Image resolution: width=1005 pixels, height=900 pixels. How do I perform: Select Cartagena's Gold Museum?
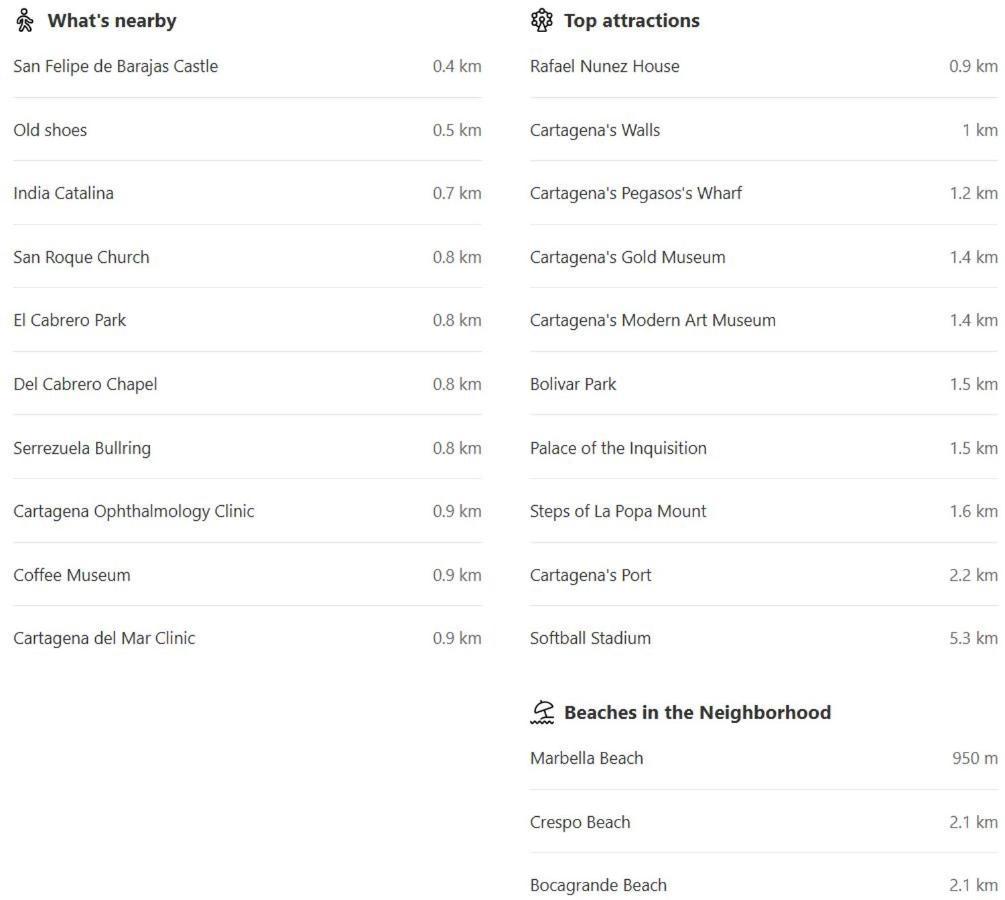pyautogui.click(x=627, y=257)
